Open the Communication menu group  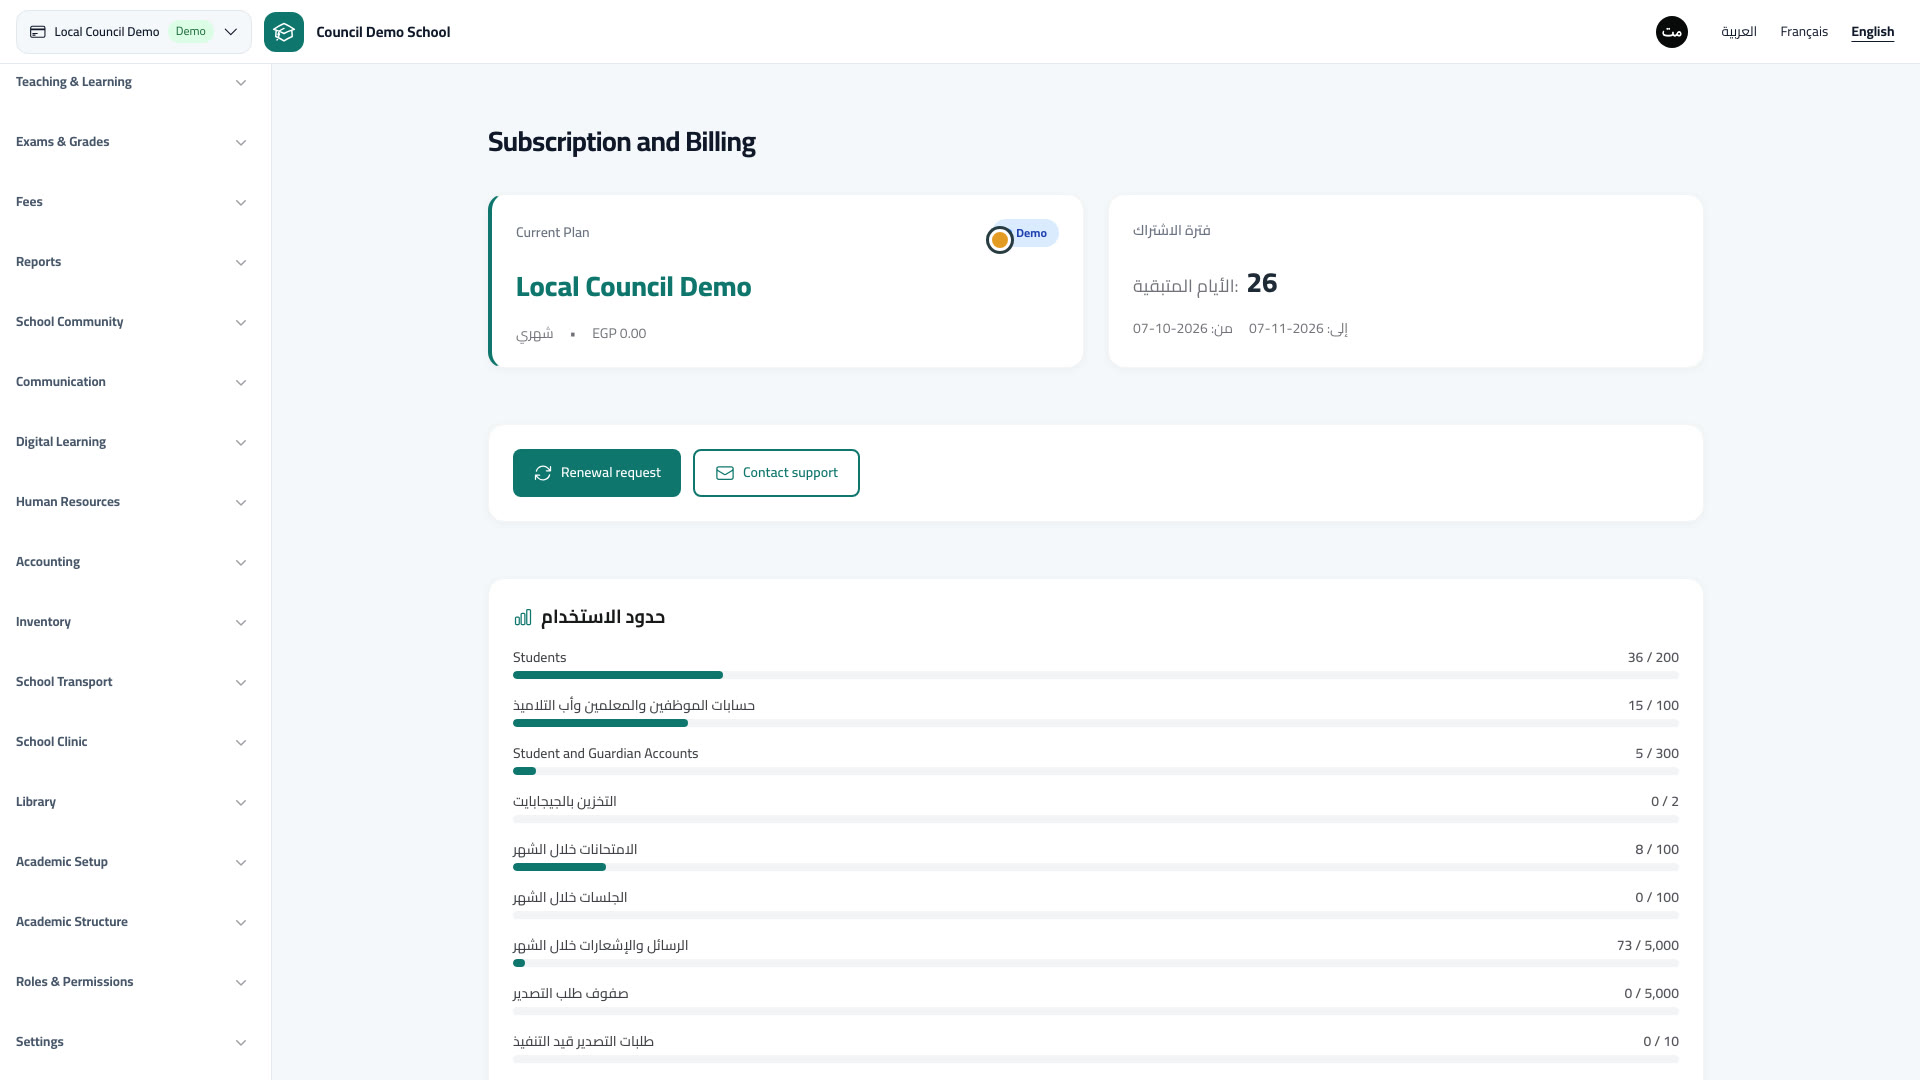131,382
